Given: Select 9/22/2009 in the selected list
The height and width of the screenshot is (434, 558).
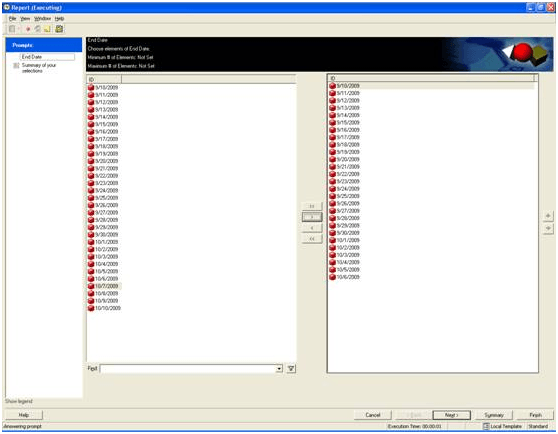Looking at the screenshot, I should click(x=348, y=174).
